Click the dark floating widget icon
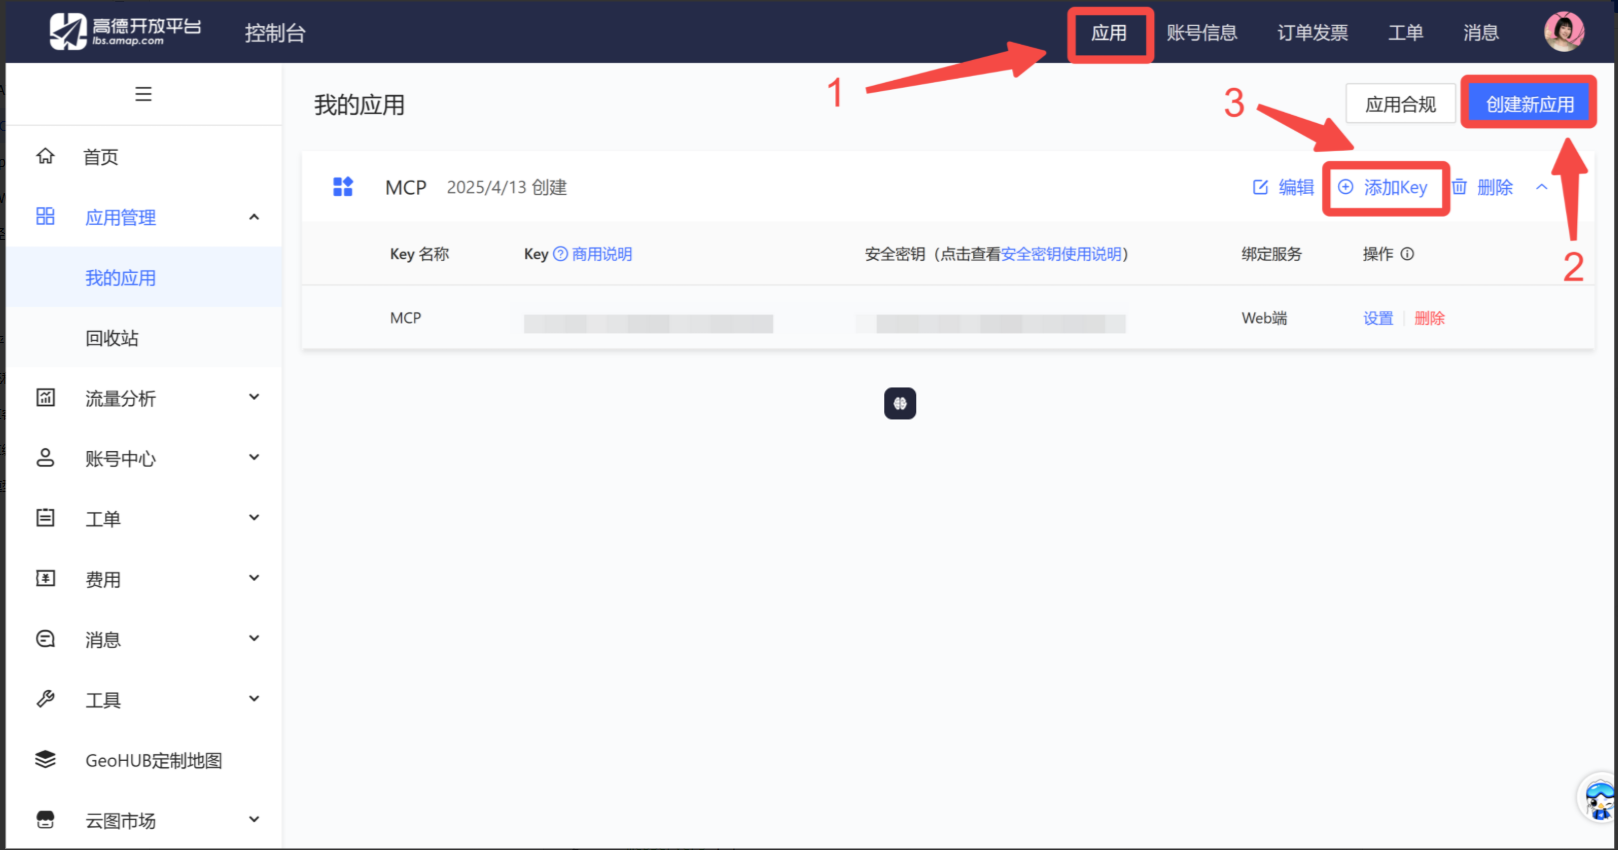Viewport: 1618px width, 850px height. point(900,403)
